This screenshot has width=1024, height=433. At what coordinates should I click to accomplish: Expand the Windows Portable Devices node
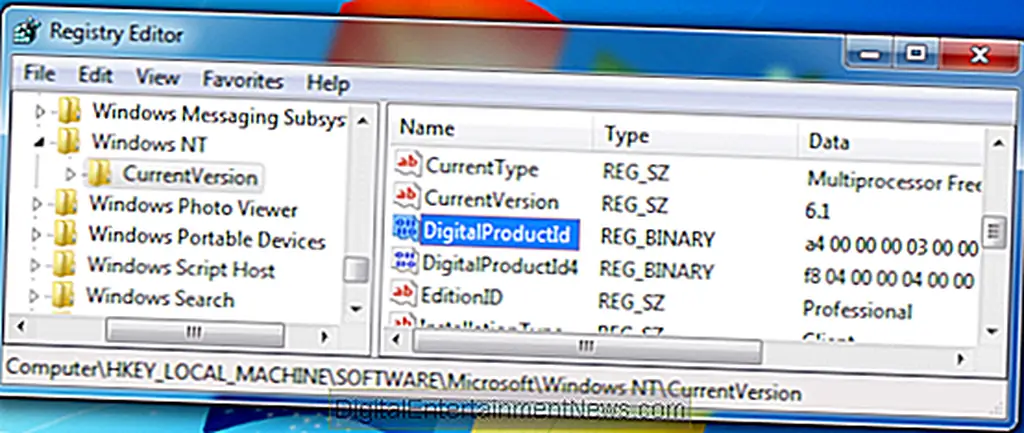[39, 238]
